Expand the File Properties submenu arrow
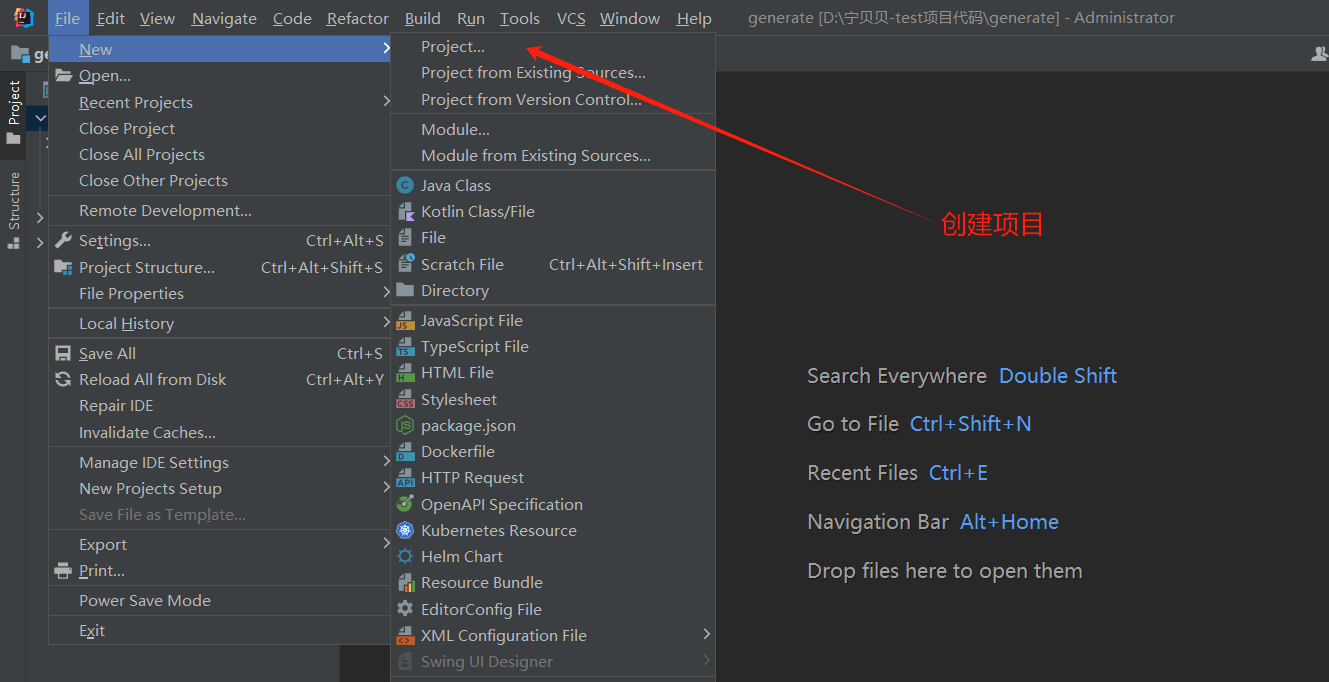The width and height of the screenshot is (1329, 682). (386, 293)
